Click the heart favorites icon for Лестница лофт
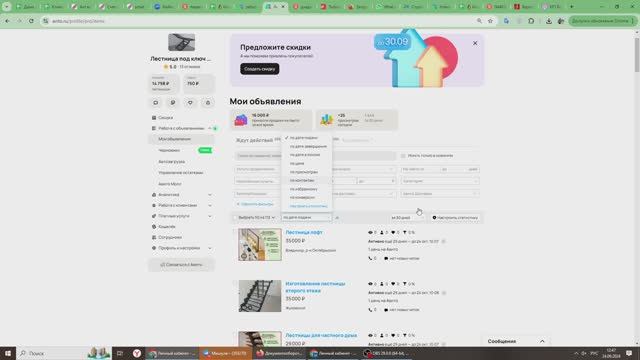Viewport: 640px width, 360px height. click(x=393, y=232)
